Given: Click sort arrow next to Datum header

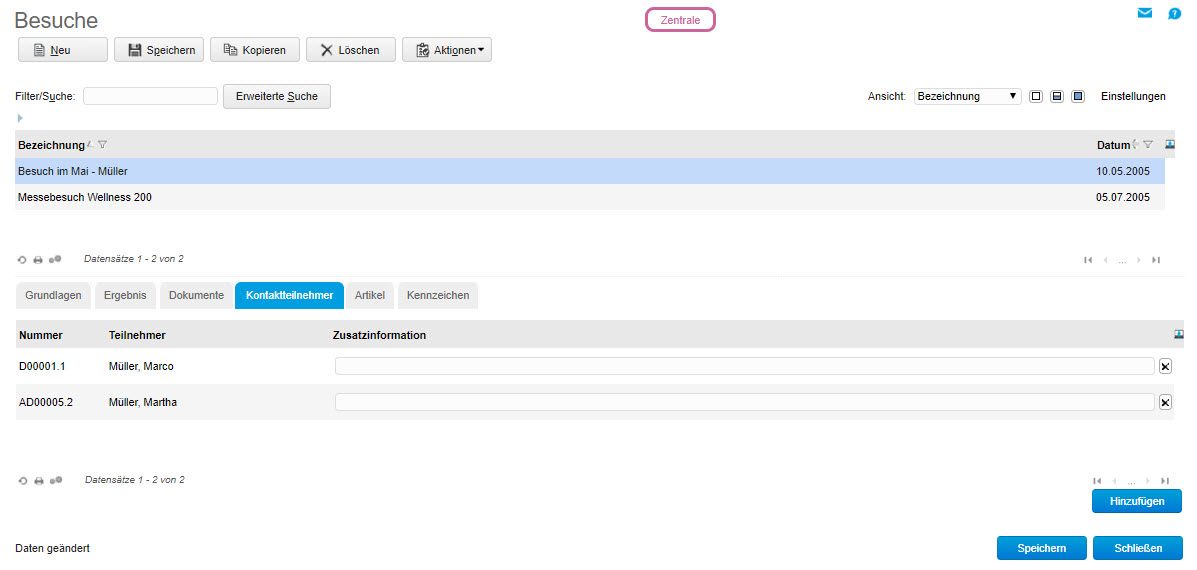Looking at the screenshot, I should click(1135, 144).
